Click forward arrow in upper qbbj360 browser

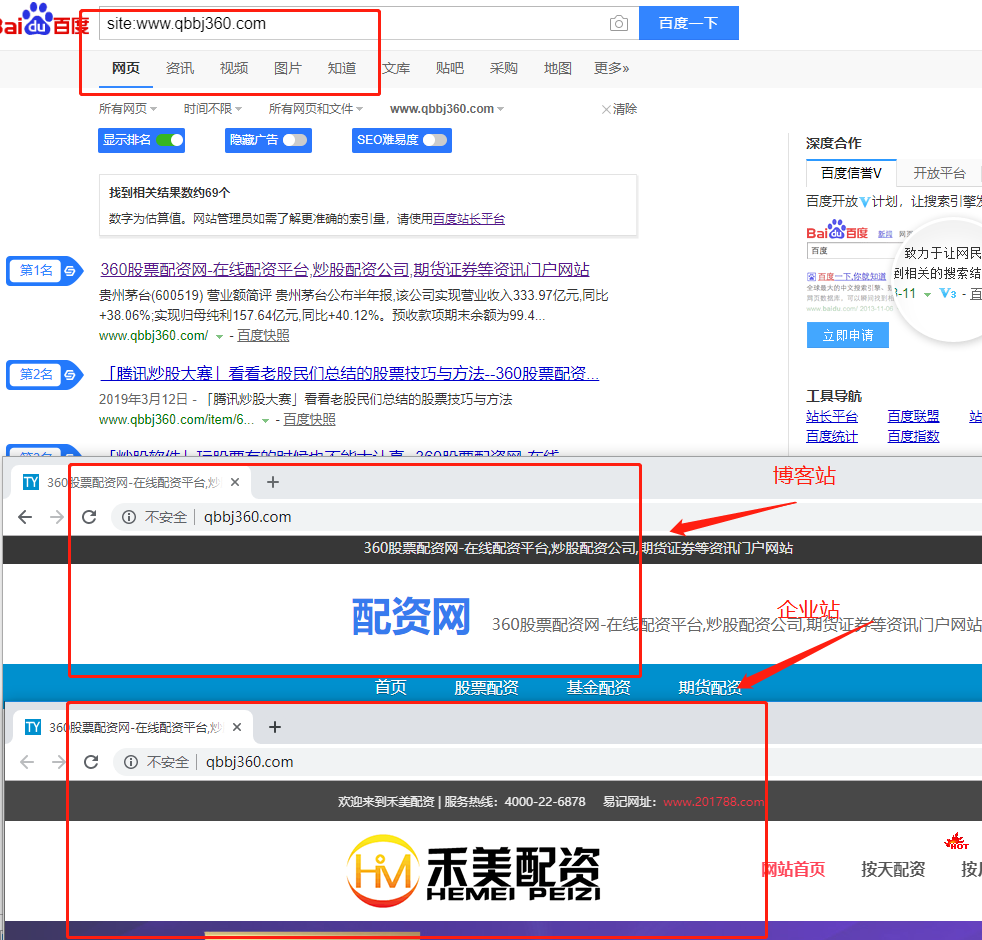click(x=57, y=517)
